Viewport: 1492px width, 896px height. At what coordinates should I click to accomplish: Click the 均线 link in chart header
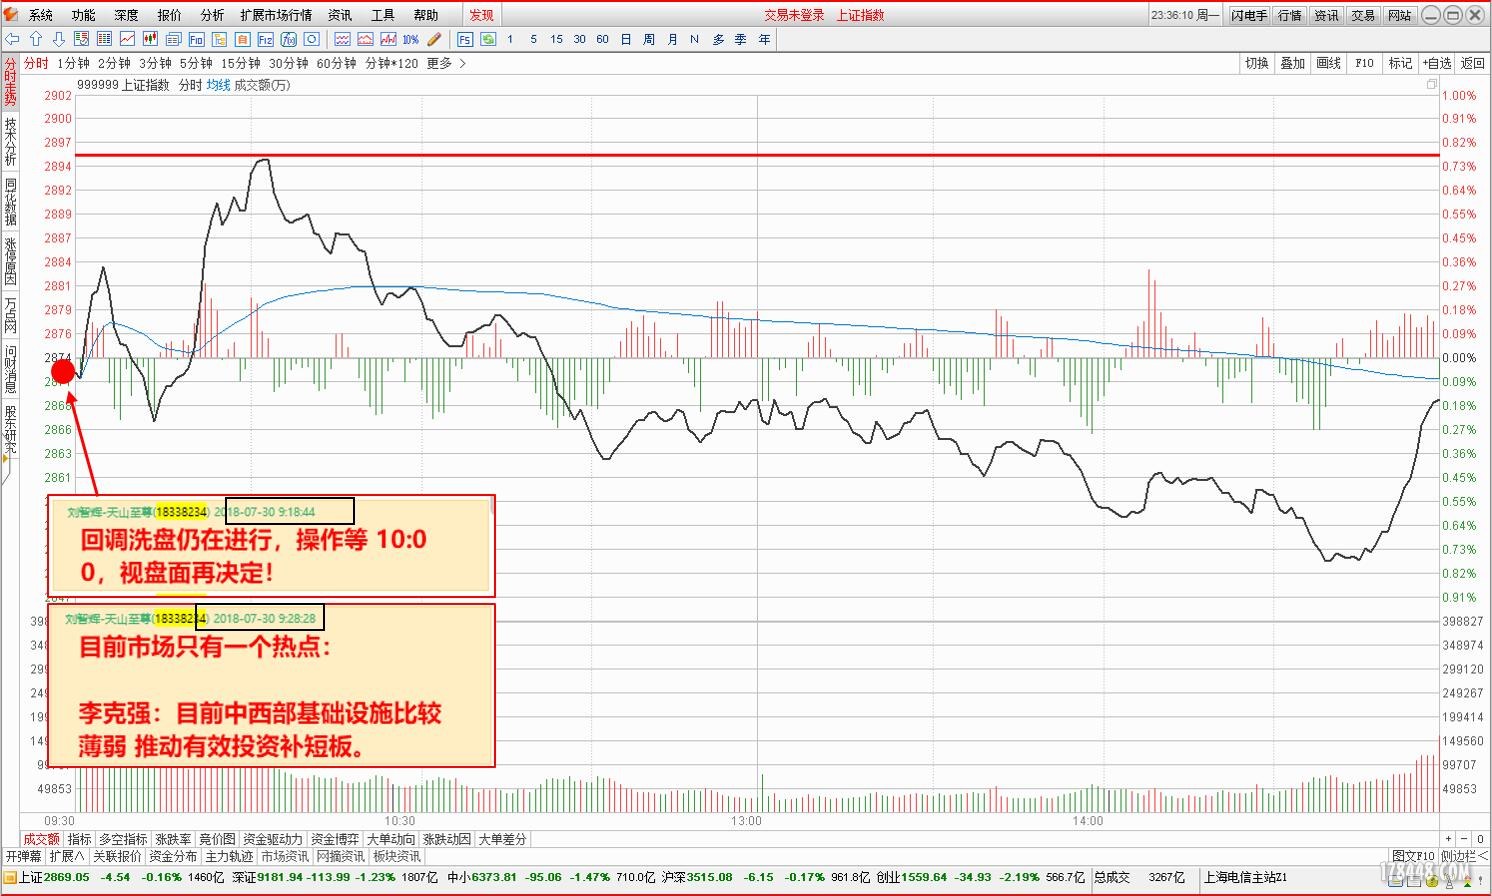point(218,85)
